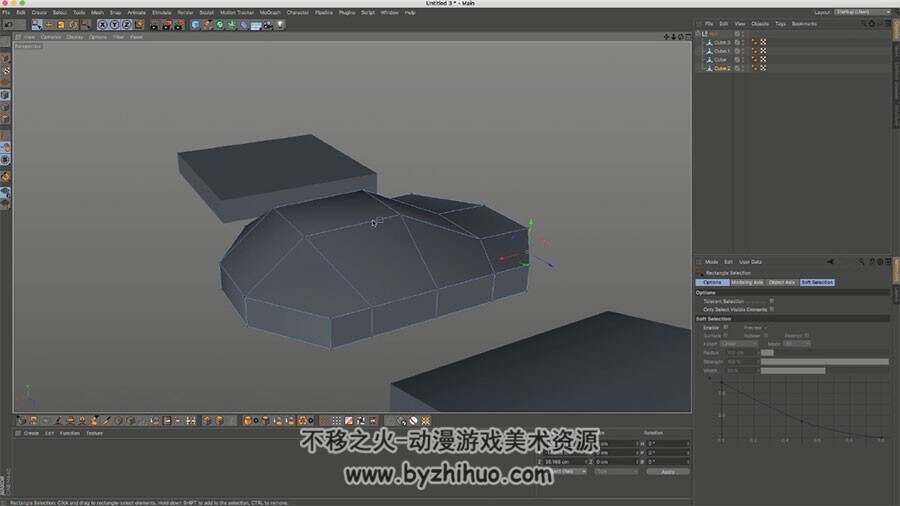Toggle visibility dots of Cube.3
Image resolution: width=900 pixels, height=506 pixels.
click(x=743, y=42)
